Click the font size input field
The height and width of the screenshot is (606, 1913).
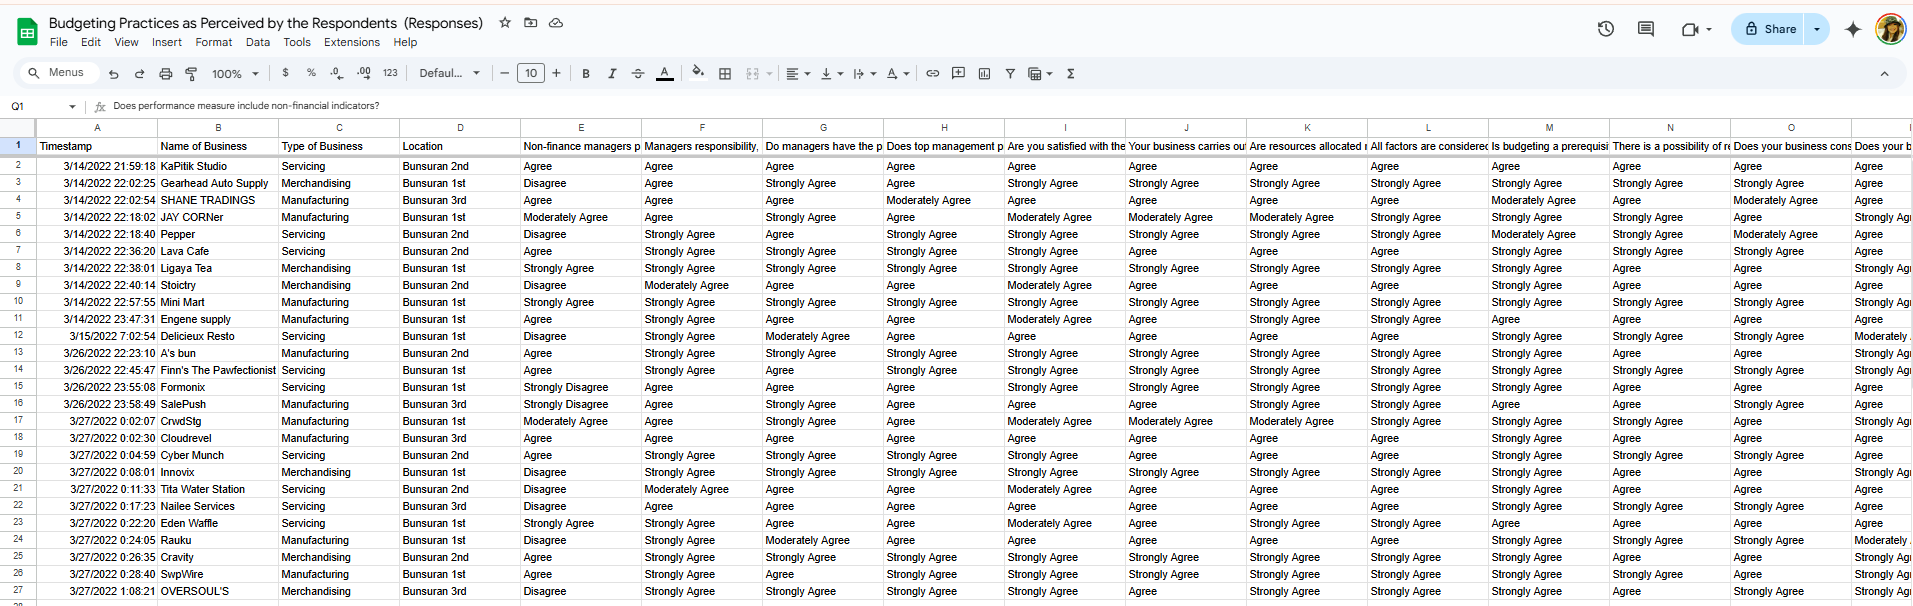click(531, 74)
